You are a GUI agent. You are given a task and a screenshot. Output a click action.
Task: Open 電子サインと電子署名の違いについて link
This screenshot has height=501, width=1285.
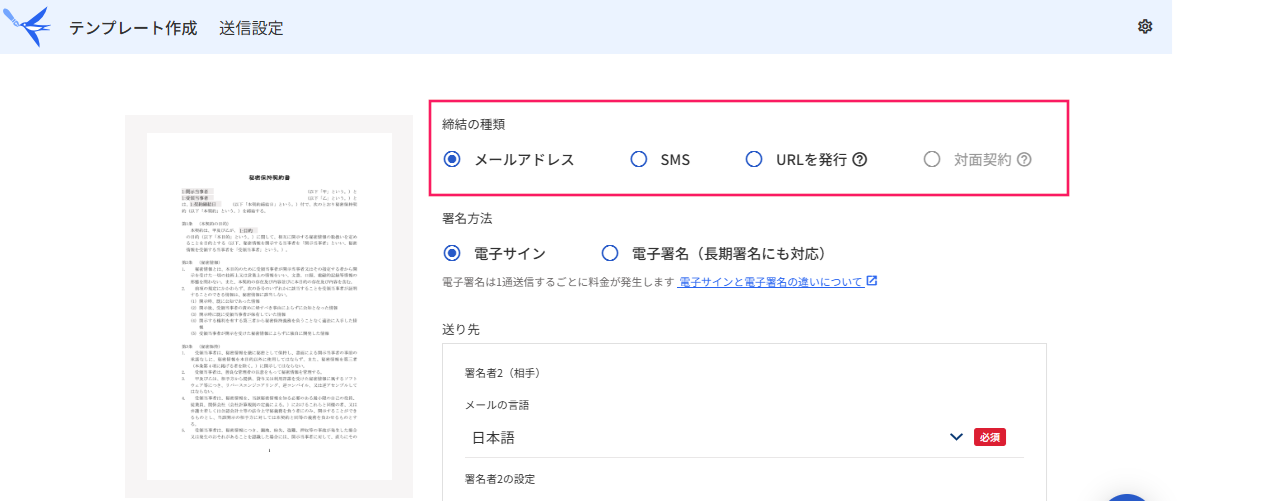[x=771, y=282]
